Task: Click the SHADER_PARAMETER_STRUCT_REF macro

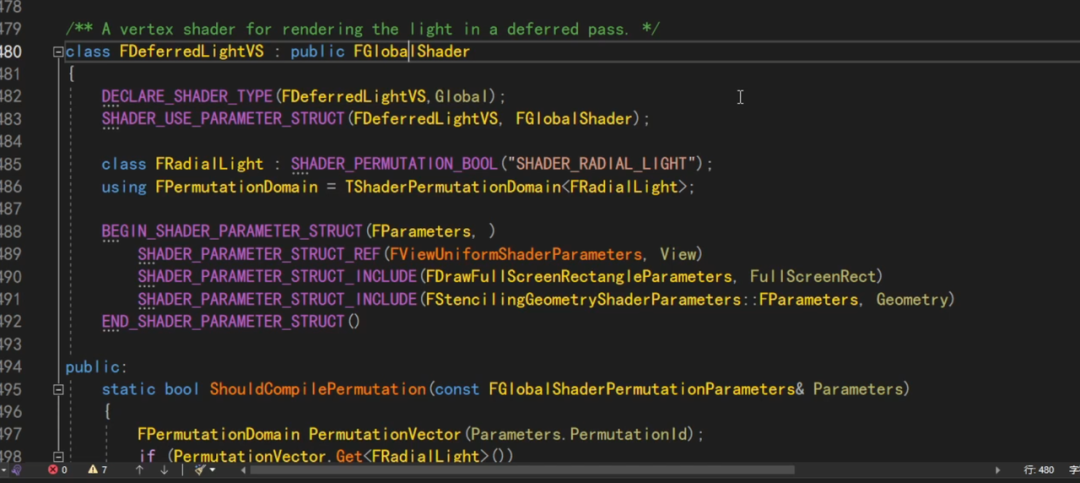Action: click(x=259, y=254)
